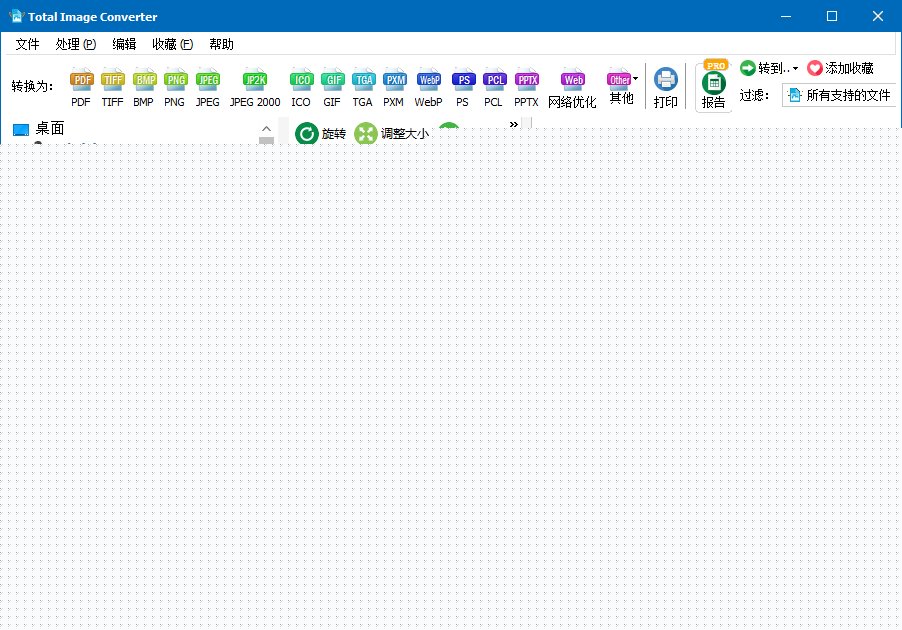Maximize the Total Image Converter window
Viewport: 902px width, 630px height.
832,16
